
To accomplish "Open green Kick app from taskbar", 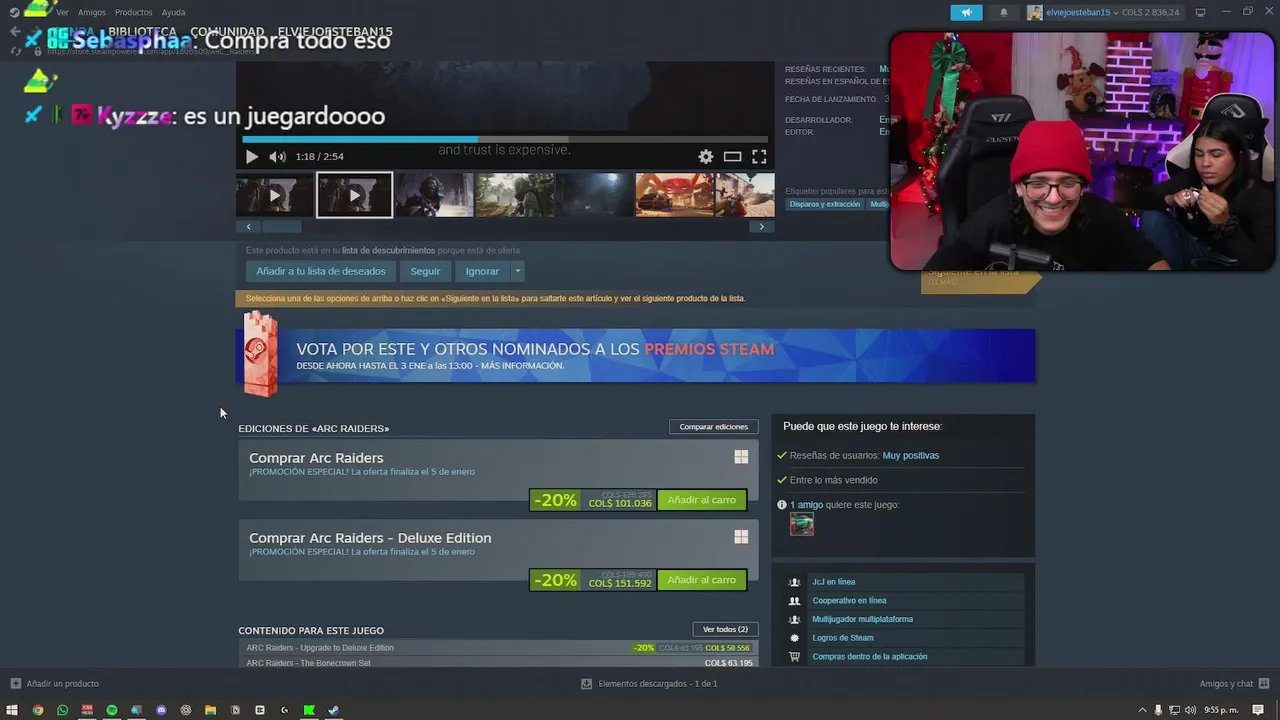I will point(309,710).
